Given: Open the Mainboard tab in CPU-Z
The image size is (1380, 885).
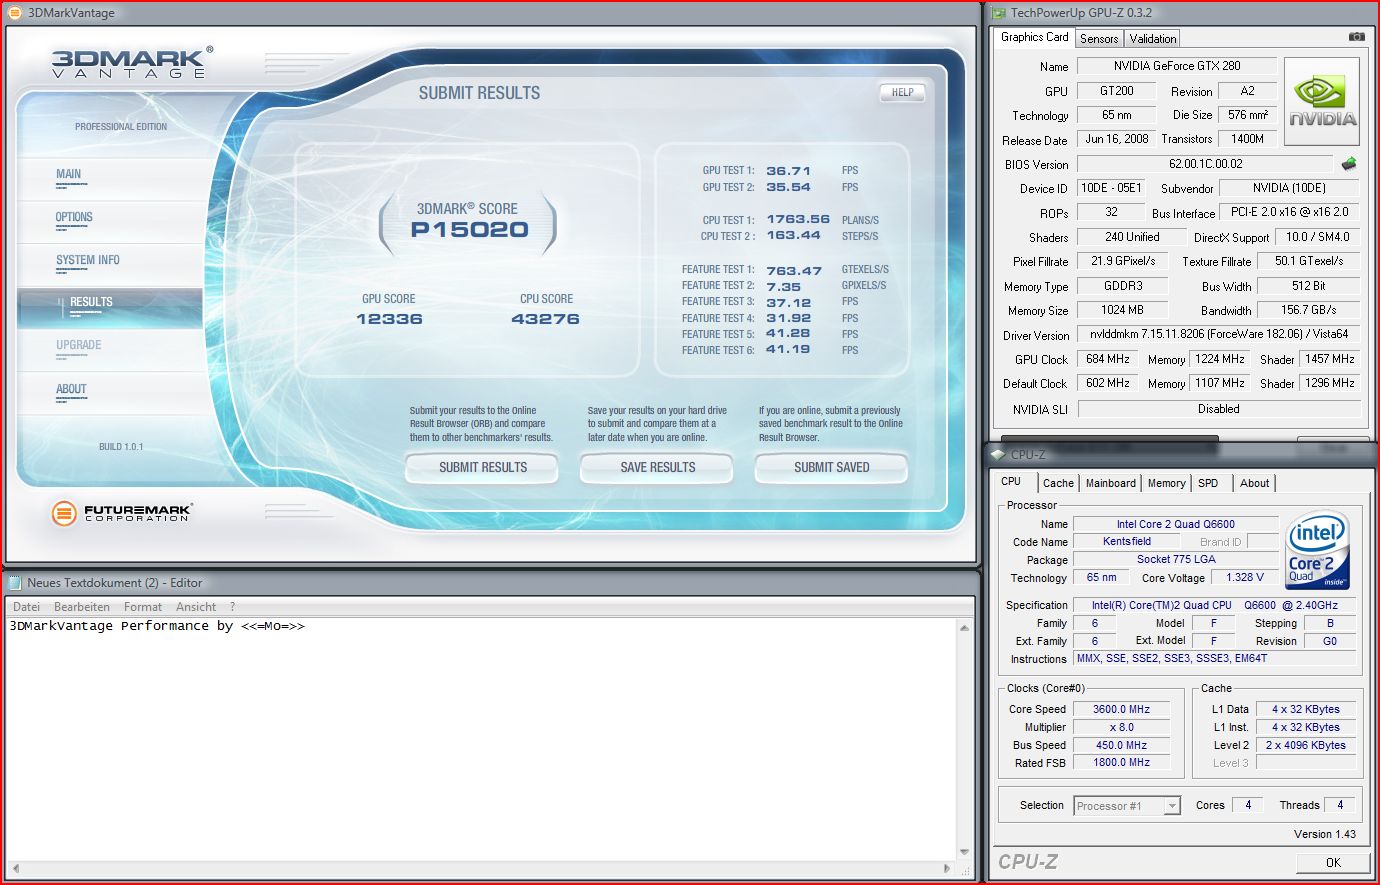Looking at the screenshot, I should pyautogui.click(x=1111, y=483).
